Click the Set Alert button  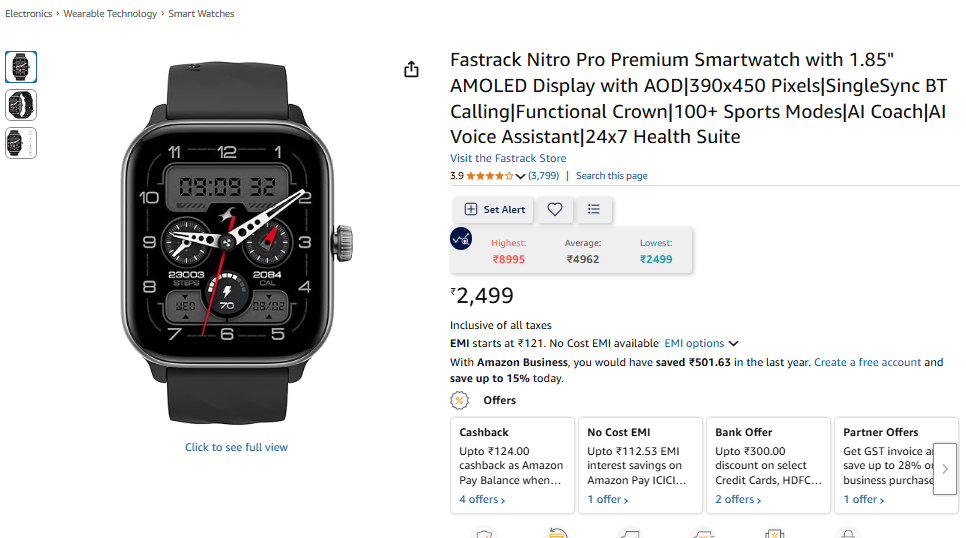(x=494, y=209)
